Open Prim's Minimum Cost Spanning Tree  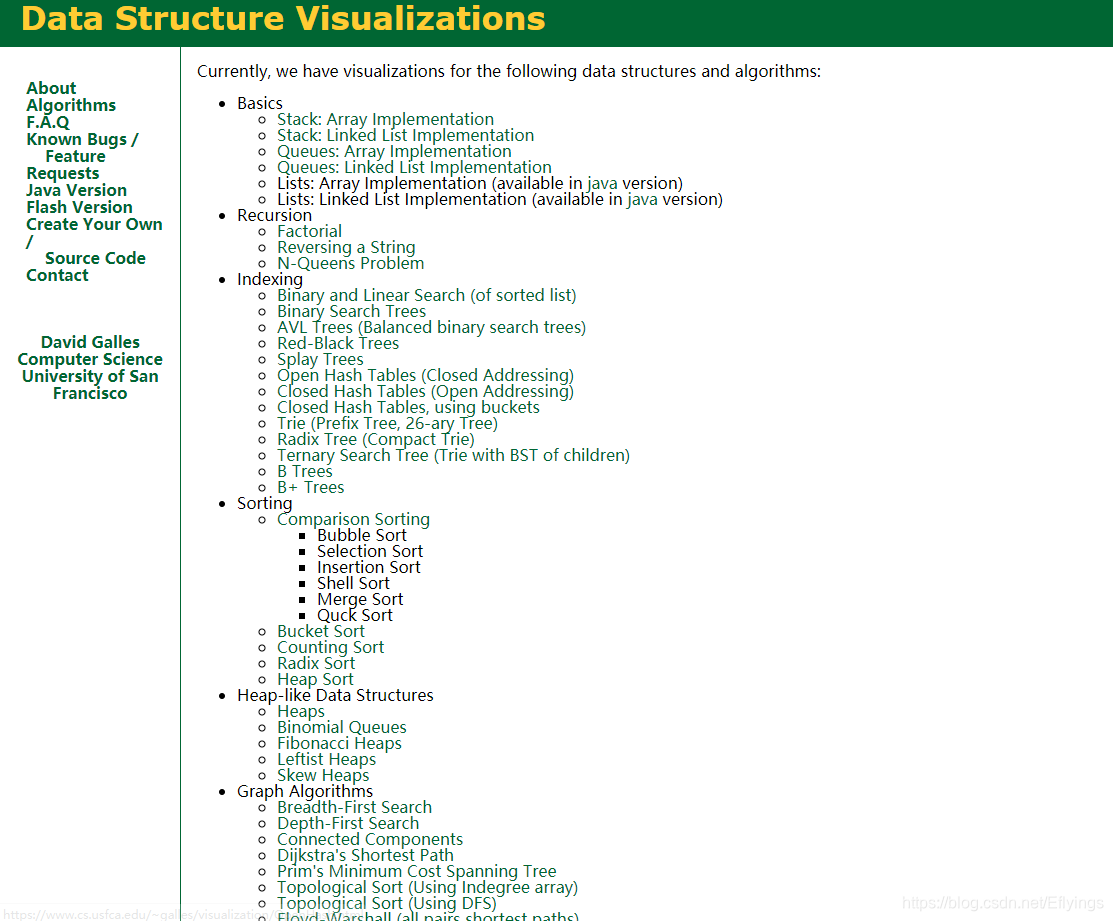click(x=417, y=871)
